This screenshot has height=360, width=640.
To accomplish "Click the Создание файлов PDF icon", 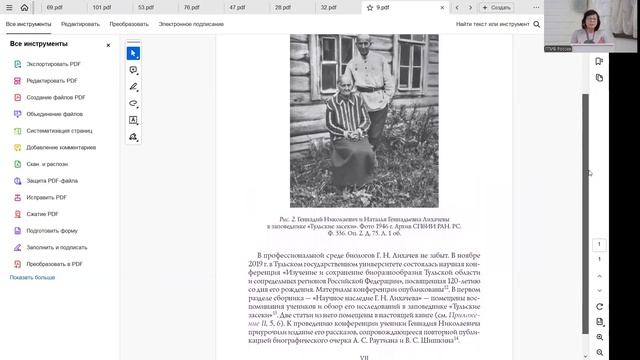I will tap(18, 98).
